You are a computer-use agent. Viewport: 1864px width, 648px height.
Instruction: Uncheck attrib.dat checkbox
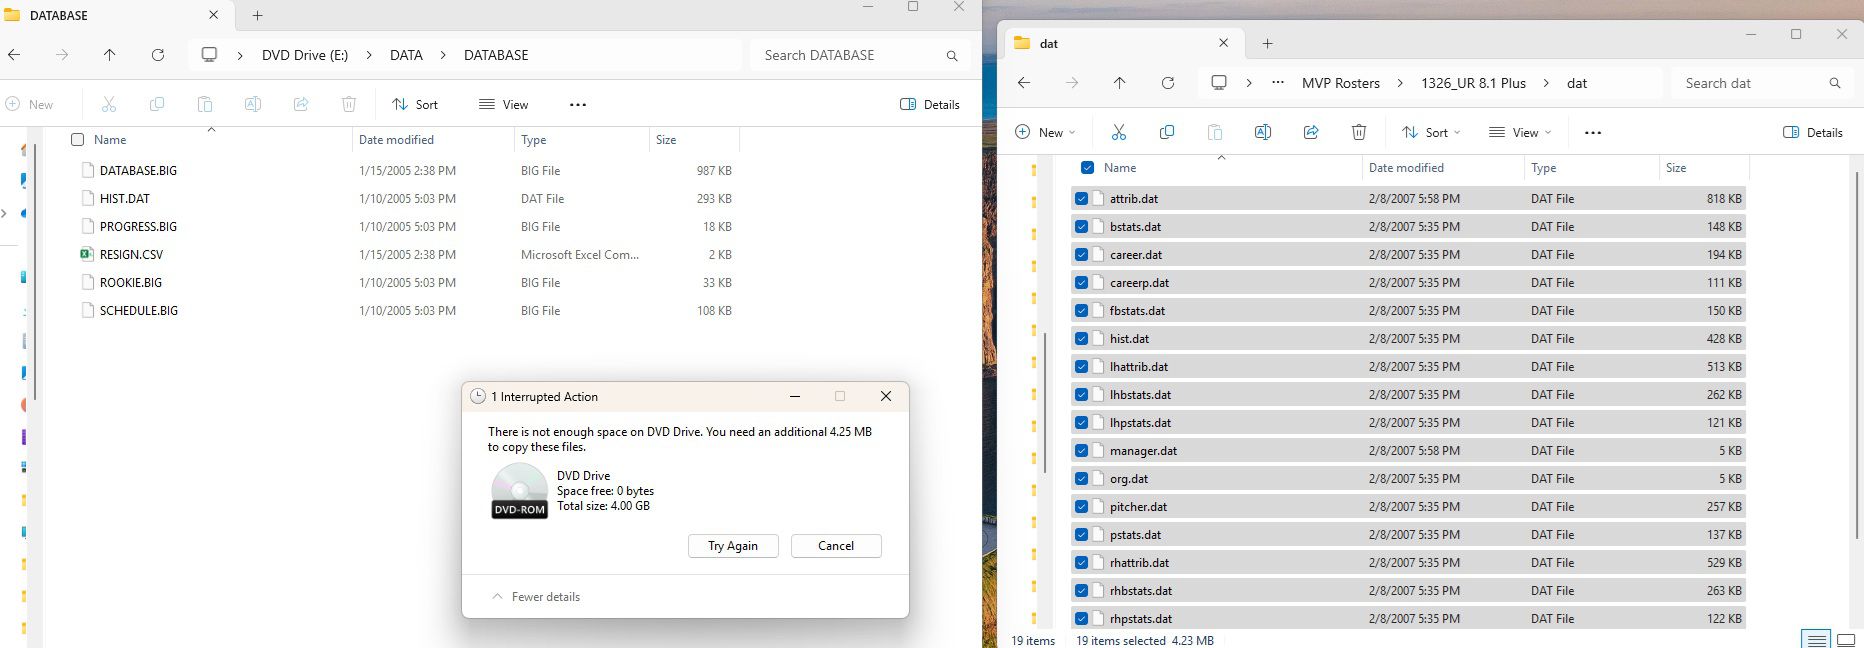[1081, 199]
